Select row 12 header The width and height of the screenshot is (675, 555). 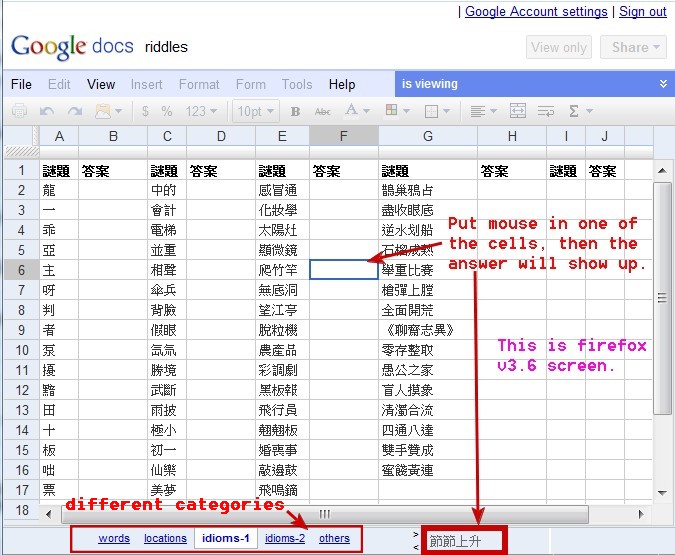22,390
